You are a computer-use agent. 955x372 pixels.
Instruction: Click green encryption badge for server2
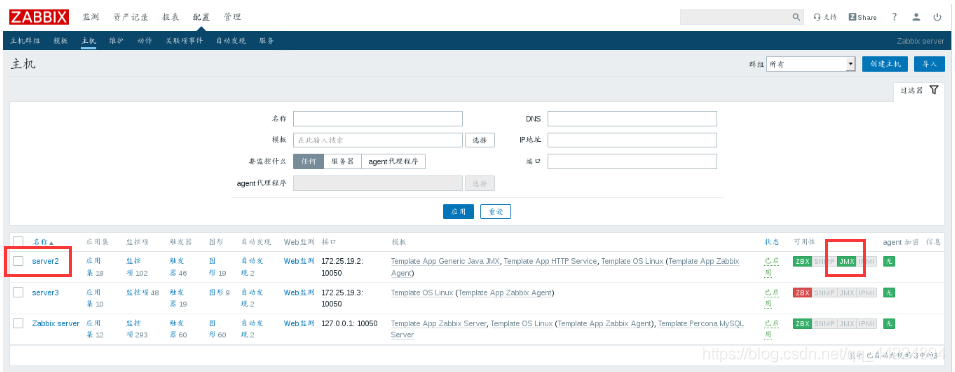[889, 261]
